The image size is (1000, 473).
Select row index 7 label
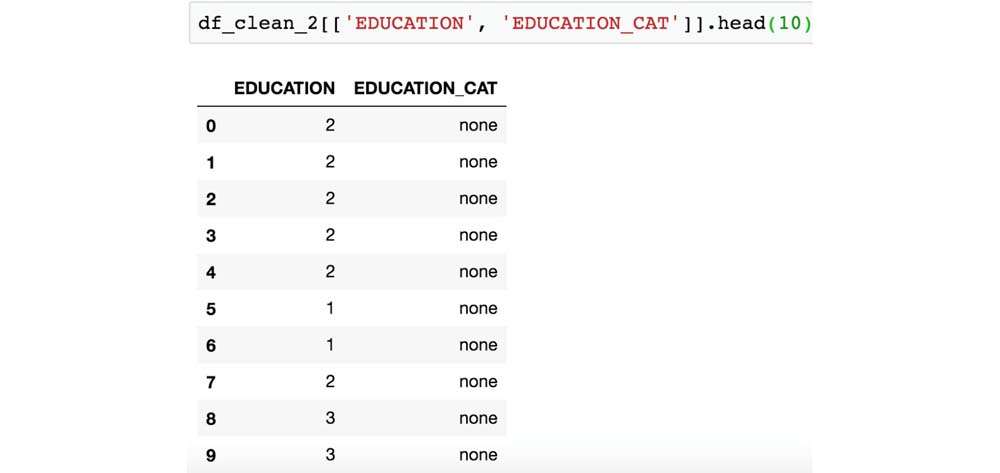(x=211, y=382)
